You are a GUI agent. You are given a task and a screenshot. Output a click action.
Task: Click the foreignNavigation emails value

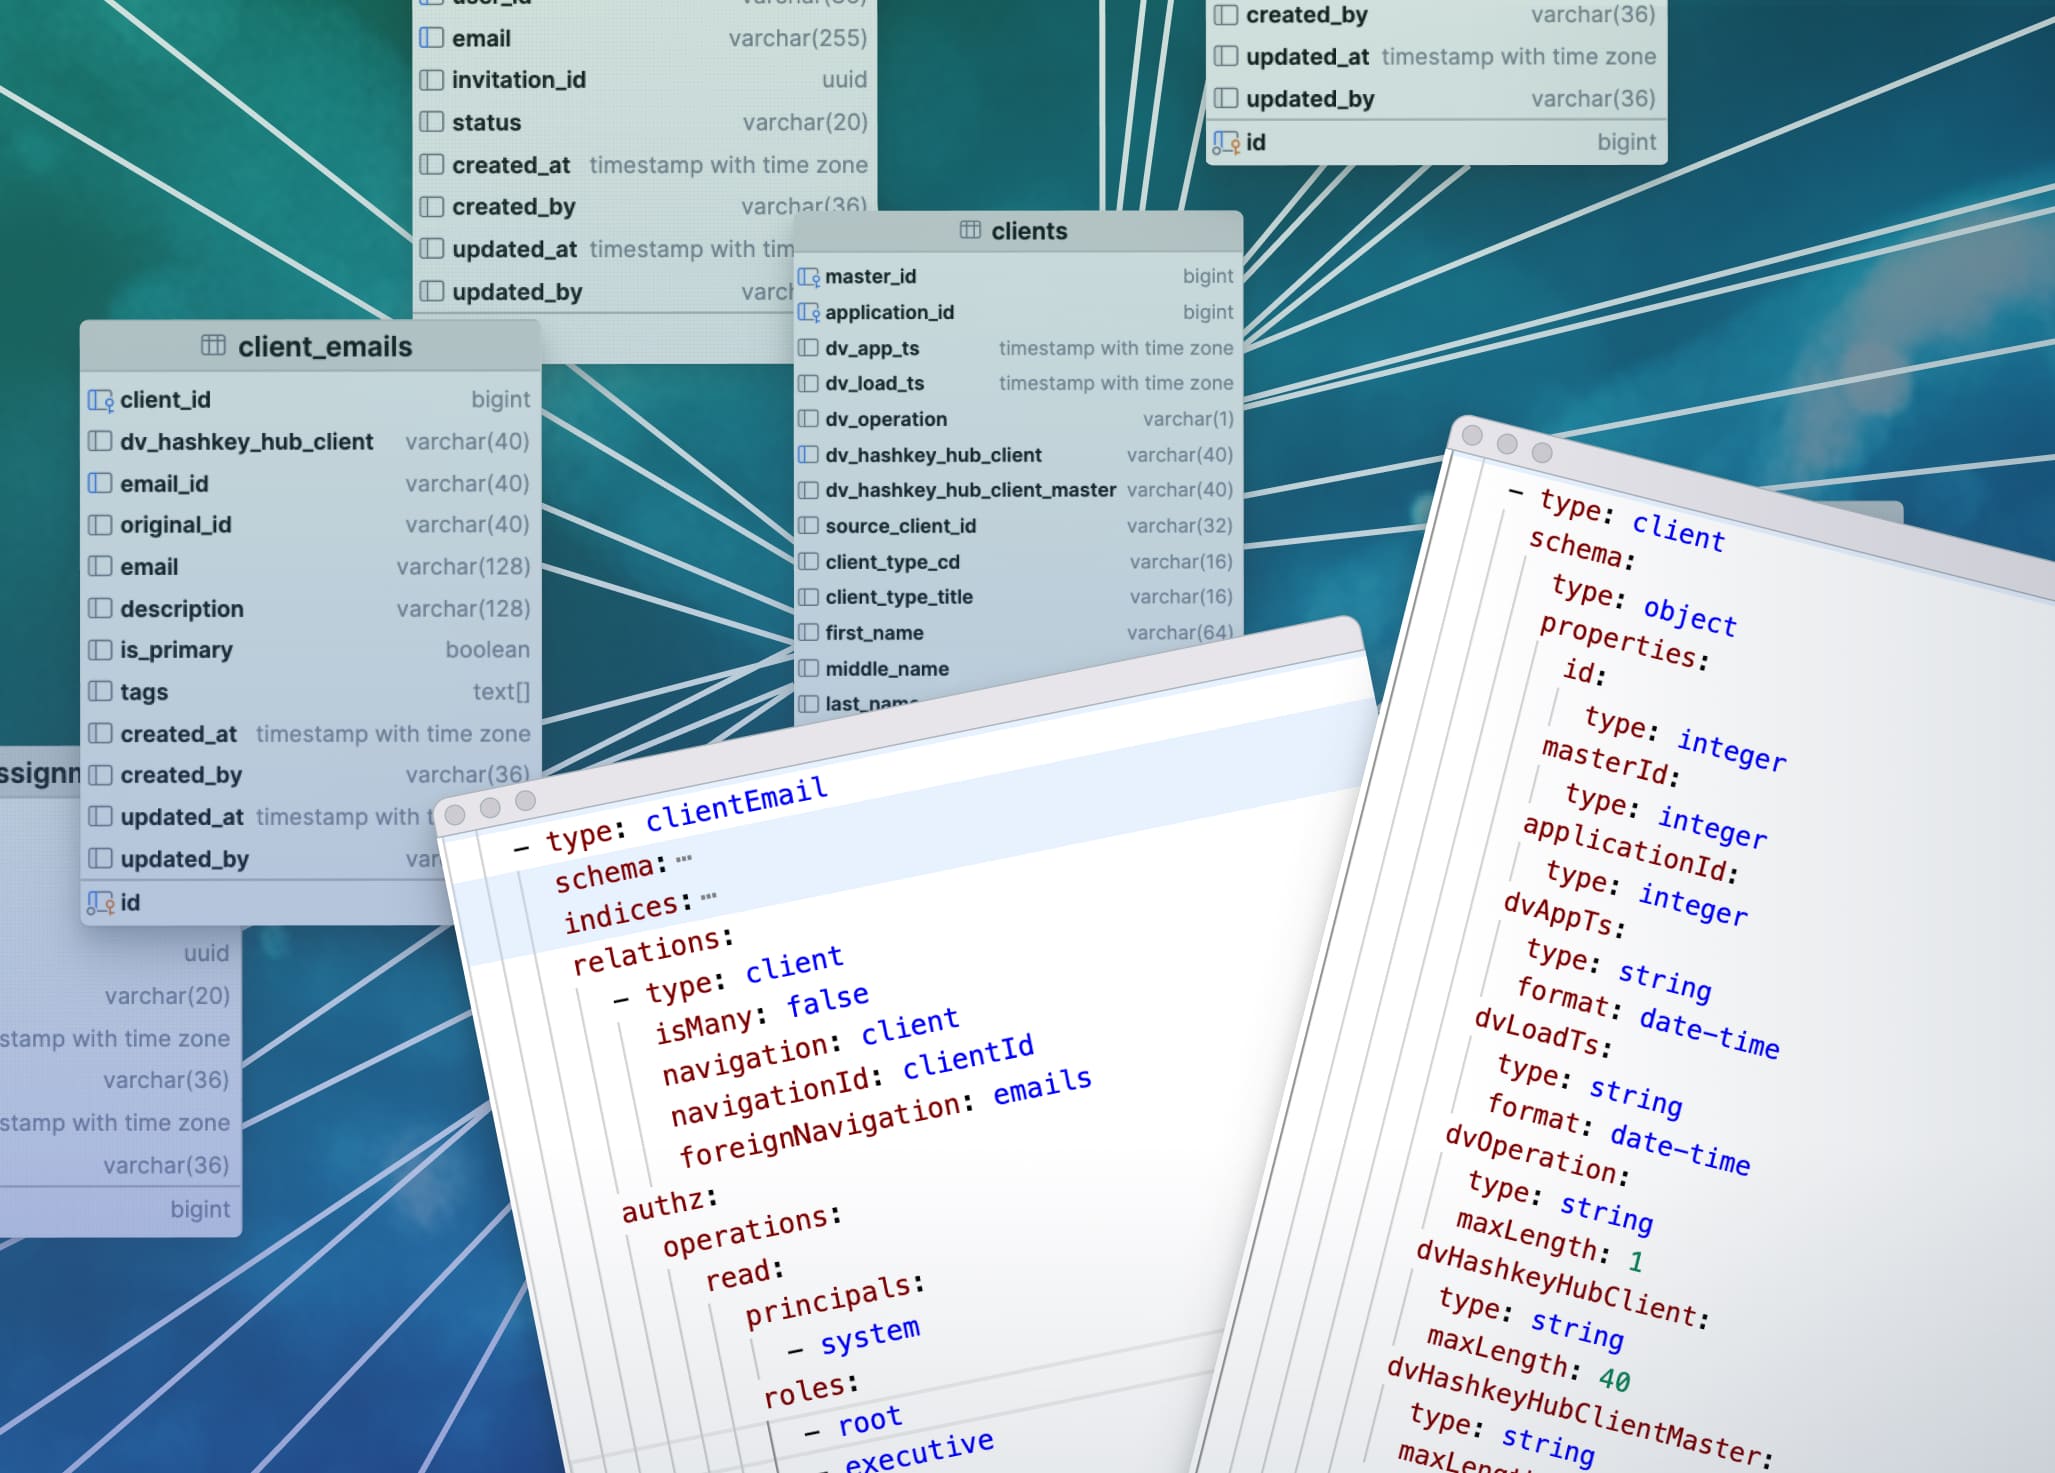[x=1042, y=1086]
